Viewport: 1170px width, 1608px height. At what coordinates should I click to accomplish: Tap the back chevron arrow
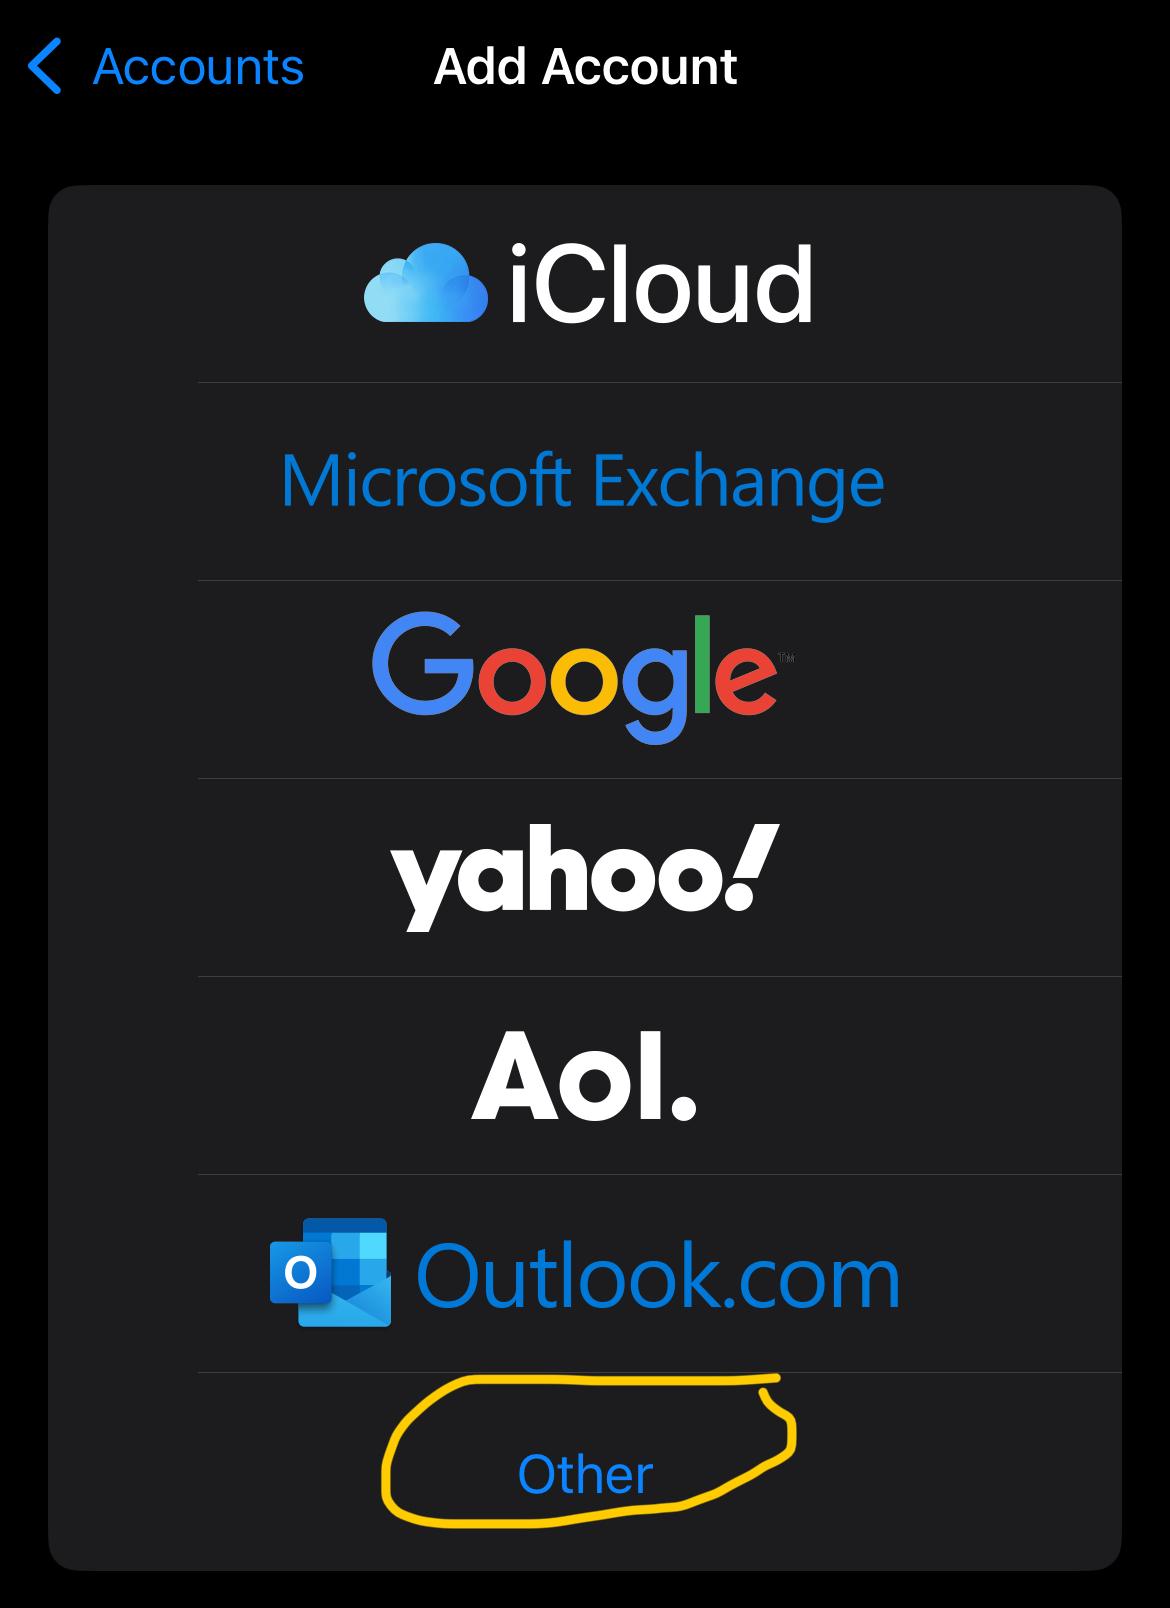tap(45, 67)
